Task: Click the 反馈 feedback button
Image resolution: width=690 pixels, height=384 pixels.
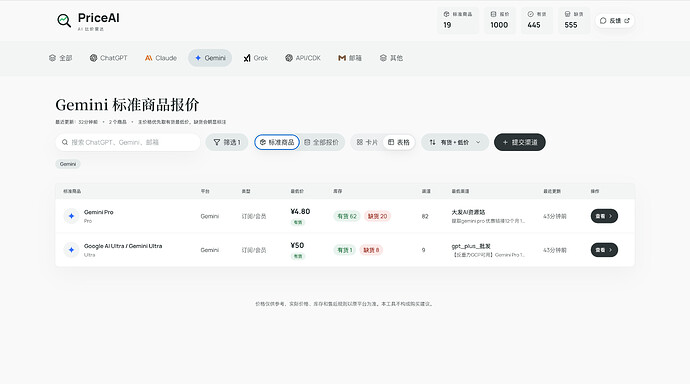Action: (615, 20)
